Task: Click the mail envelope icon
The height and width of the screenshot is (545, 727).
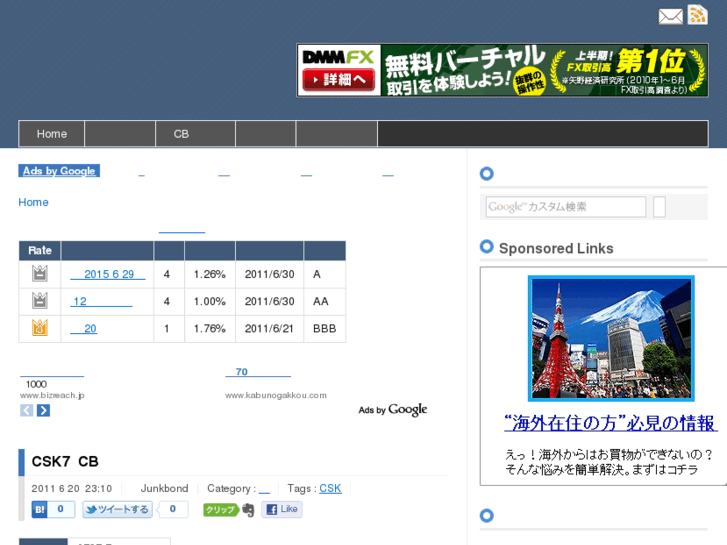Action: pyautogui.click(x=670, y=16)
